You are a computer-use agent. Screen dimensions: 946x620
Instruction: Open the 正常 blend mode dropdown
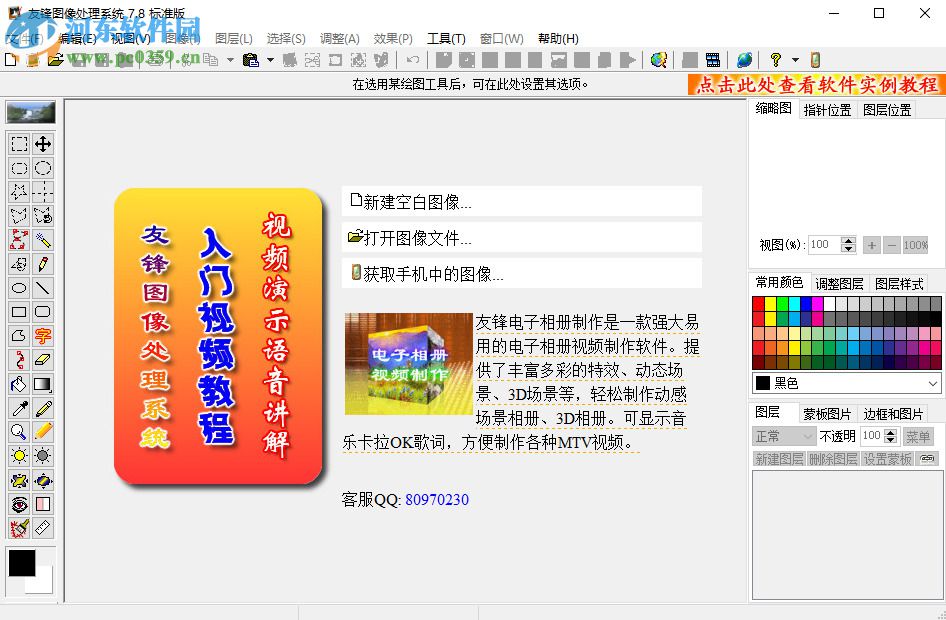(x=783, y=436)
